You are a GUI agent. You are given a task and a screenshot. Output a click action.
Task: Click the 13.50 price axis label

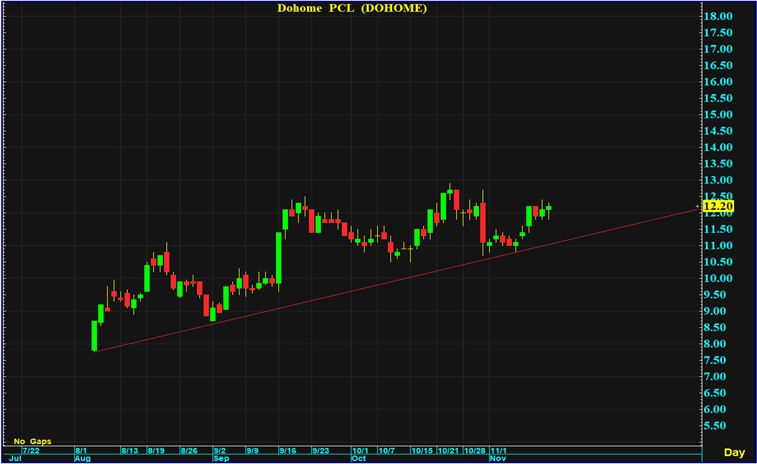click(x=718, y=164)
